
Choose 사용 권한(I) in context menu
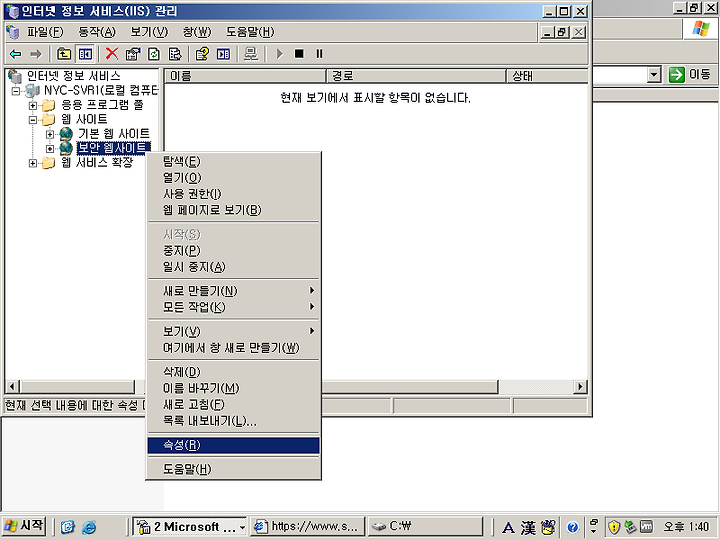pyautogui.click(x=233, y=194)
